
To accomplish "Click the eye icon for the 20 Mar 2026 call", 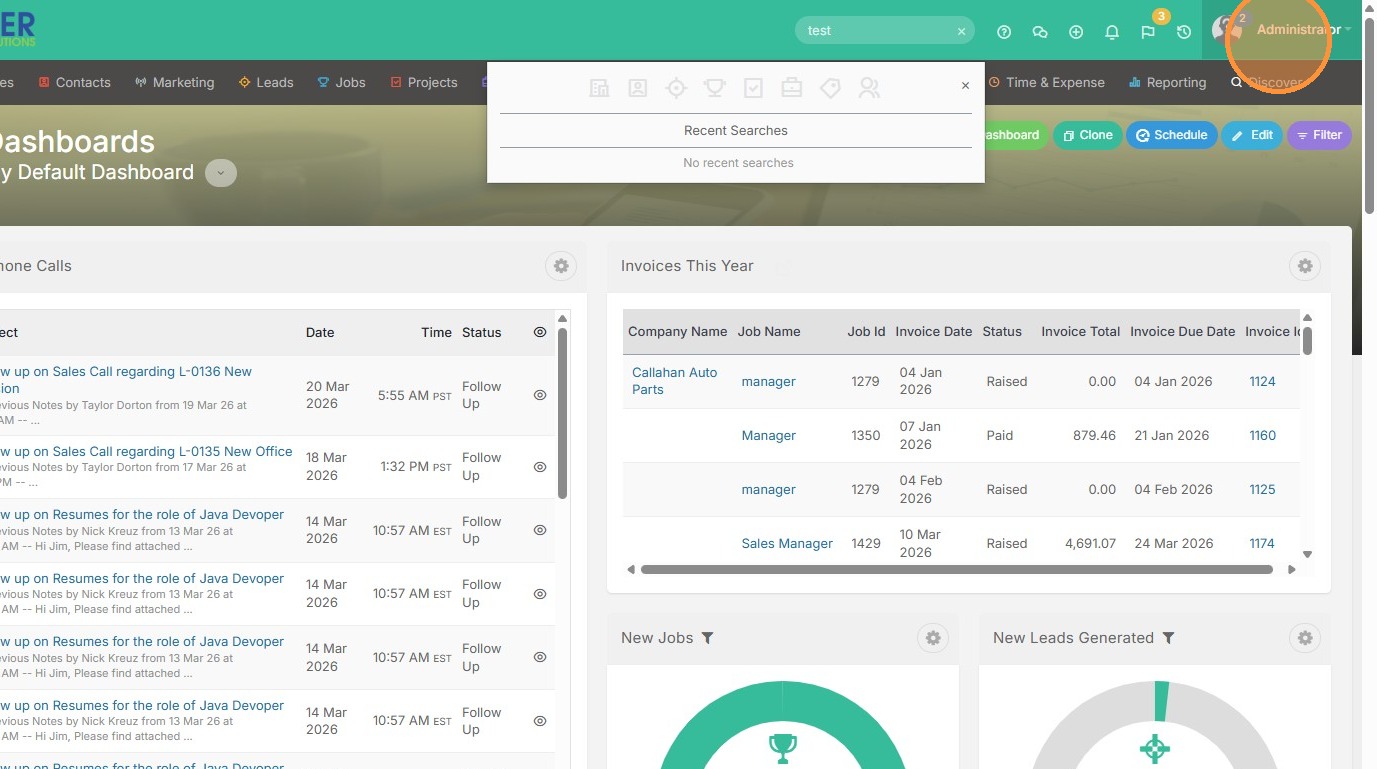I will click(540, 395).
